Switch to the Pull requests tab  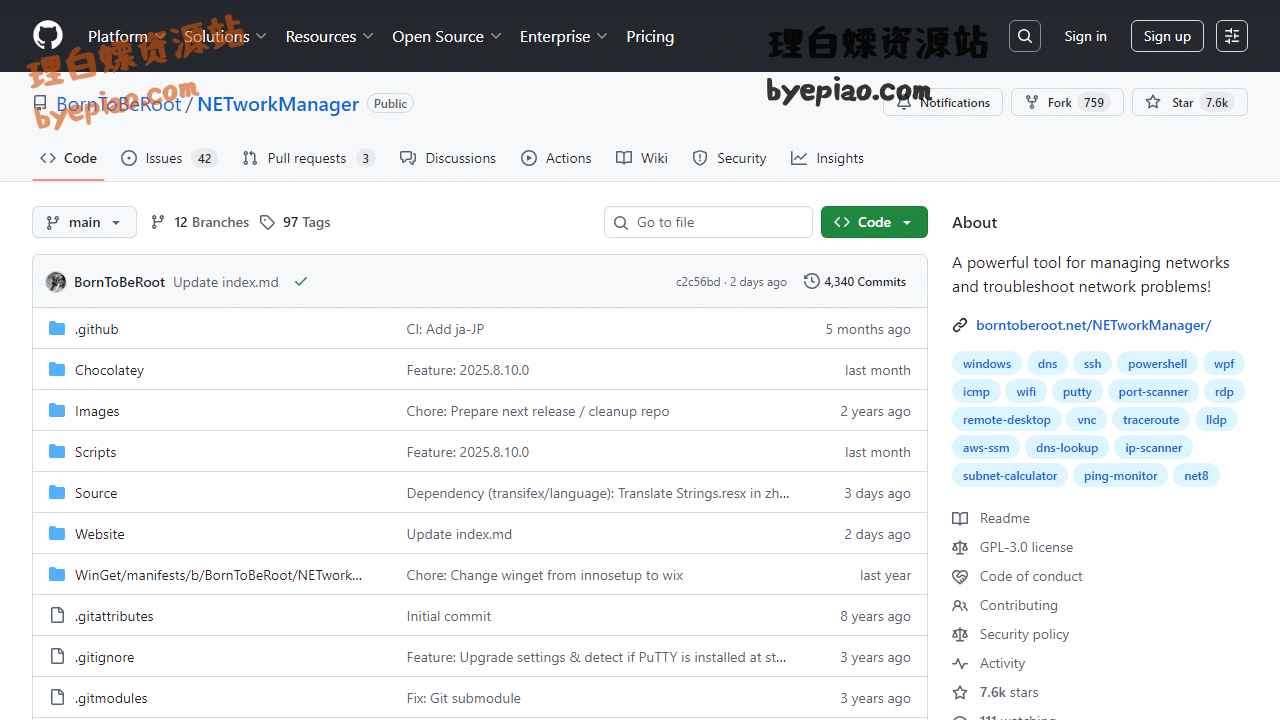(x=308, y=158)
